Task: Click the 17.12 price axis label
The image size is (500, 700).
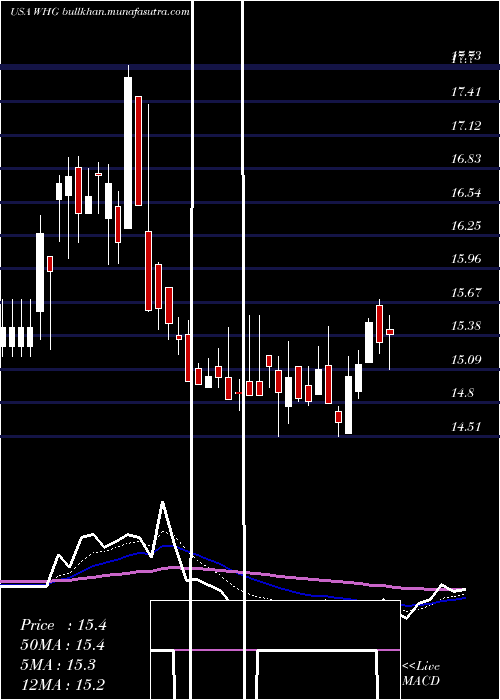Action: click(x=466, y=126)
